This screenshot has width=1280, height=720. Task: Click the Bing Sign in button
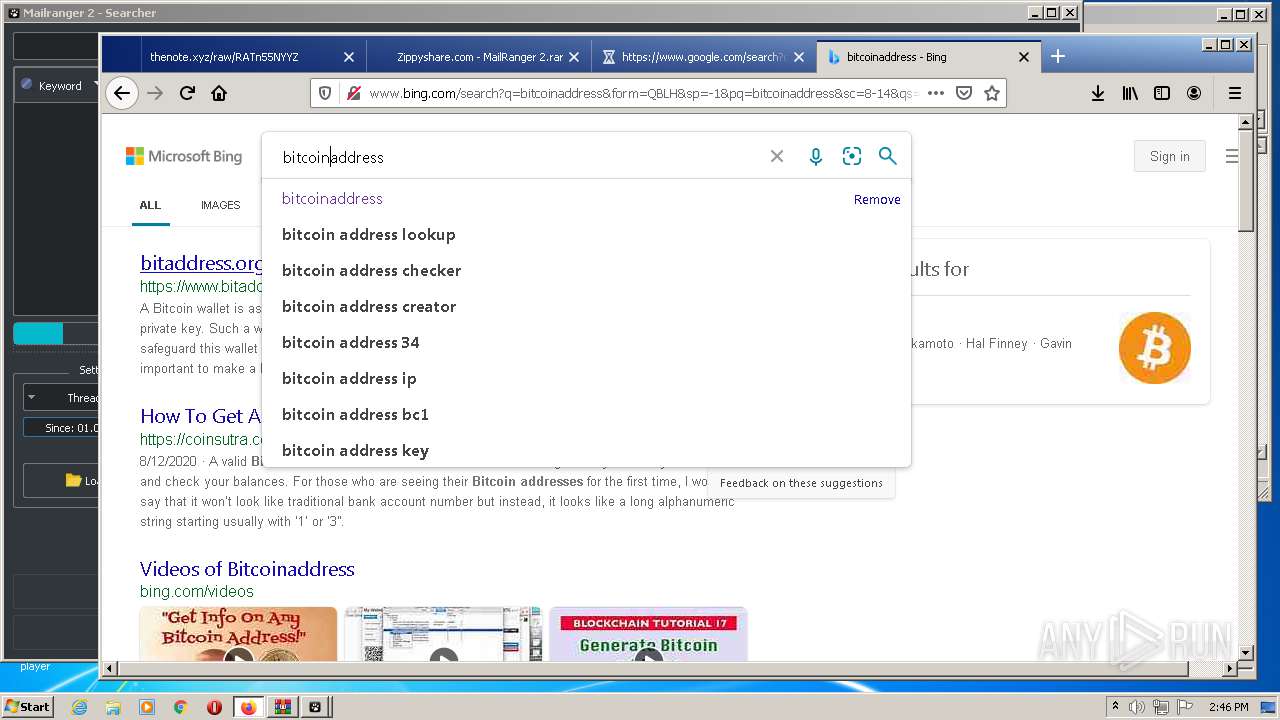[x=1170, y=156]
